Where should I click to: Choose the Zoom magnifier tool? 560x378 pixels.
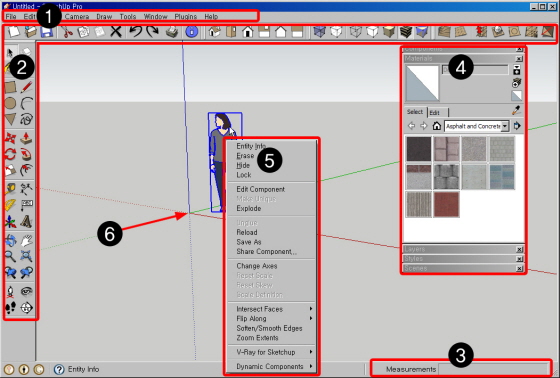10,256
